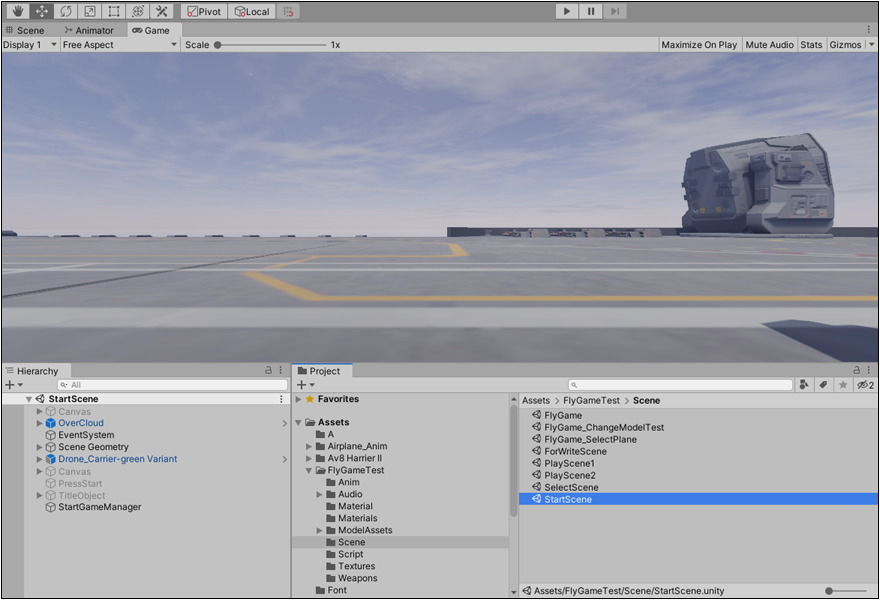The image size is (880, 600).
Task: Select the Hand tool
Action: (x=18, y=11)
